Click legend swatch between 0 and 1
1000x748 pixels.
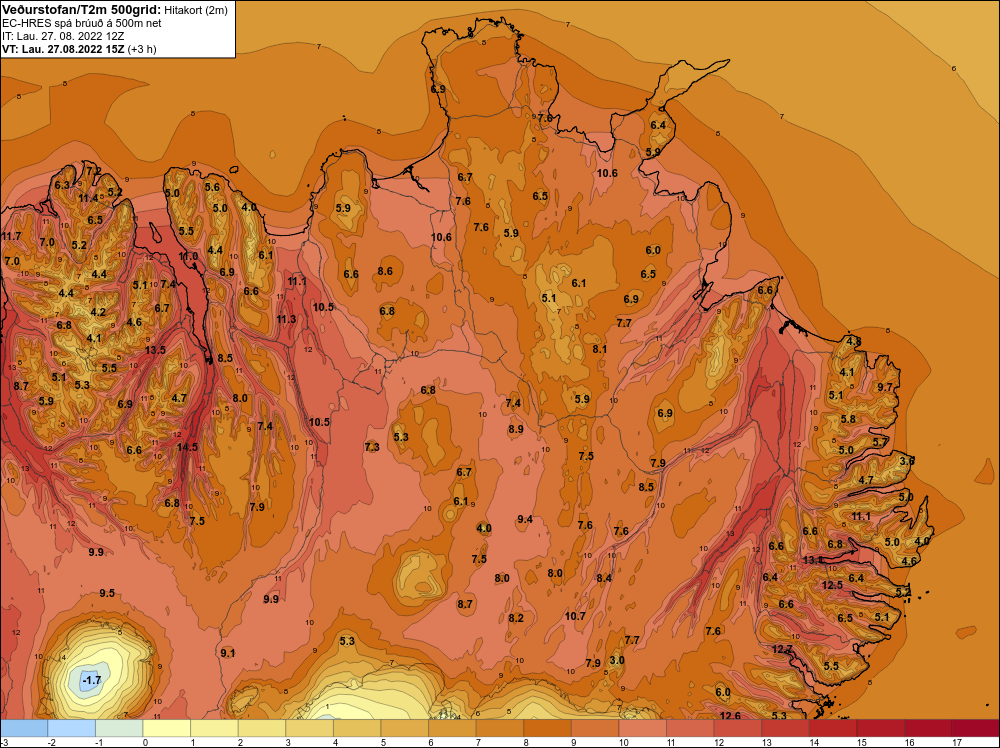(167, 728)
